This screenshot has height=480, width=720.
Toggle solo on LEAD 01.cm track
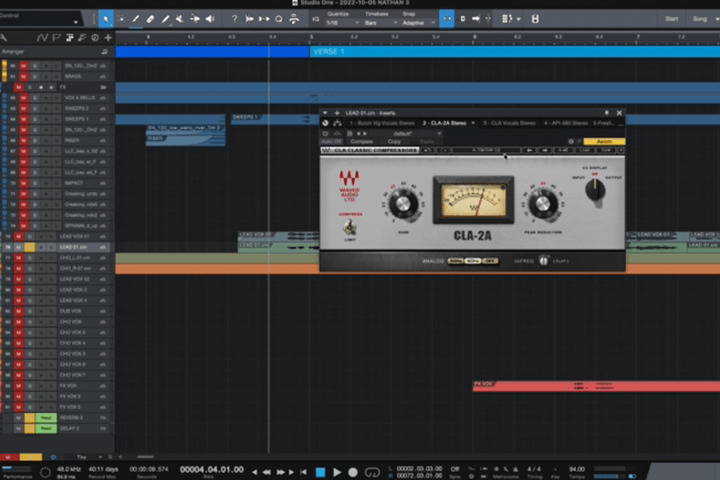tap(29, 247)
